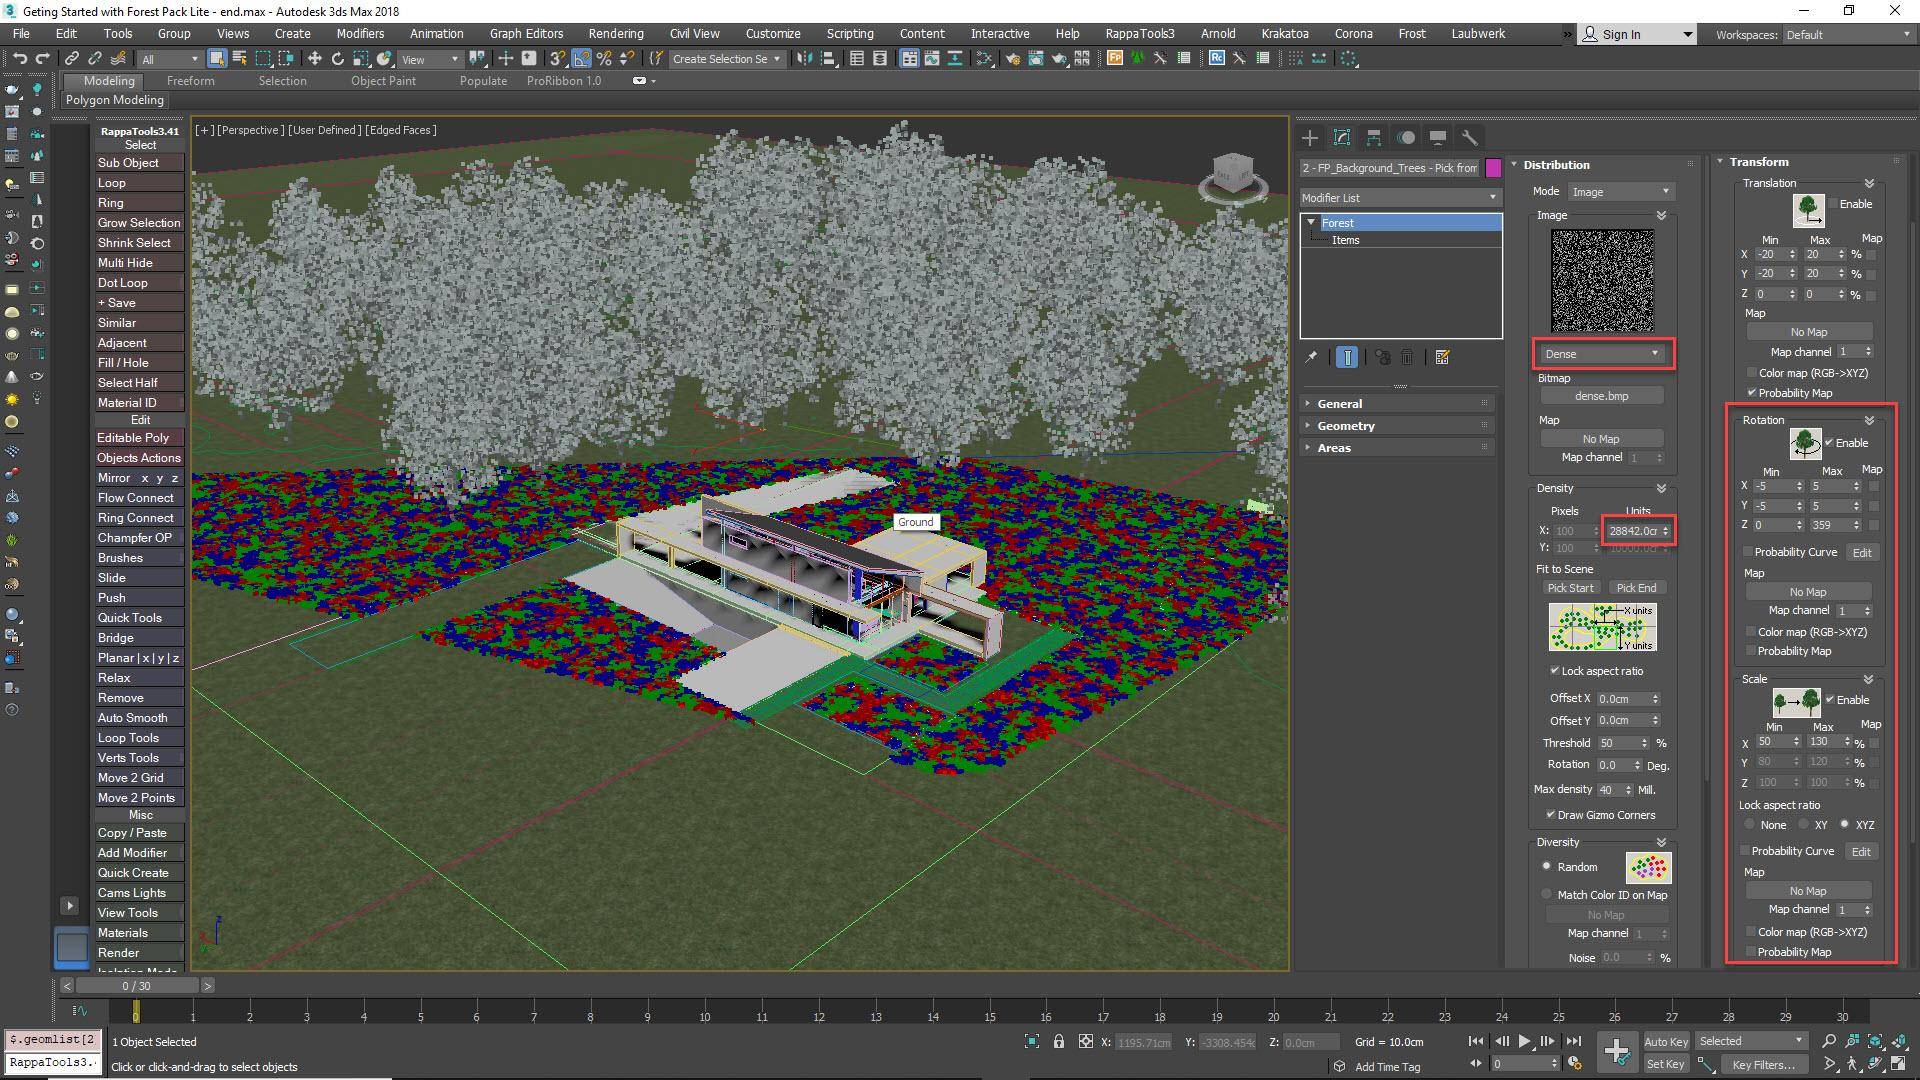Image resolution: width=1920 pixels, height=1080 pixels.
Task: Click the plus icon in the Forest panel
Action: 1310,137
